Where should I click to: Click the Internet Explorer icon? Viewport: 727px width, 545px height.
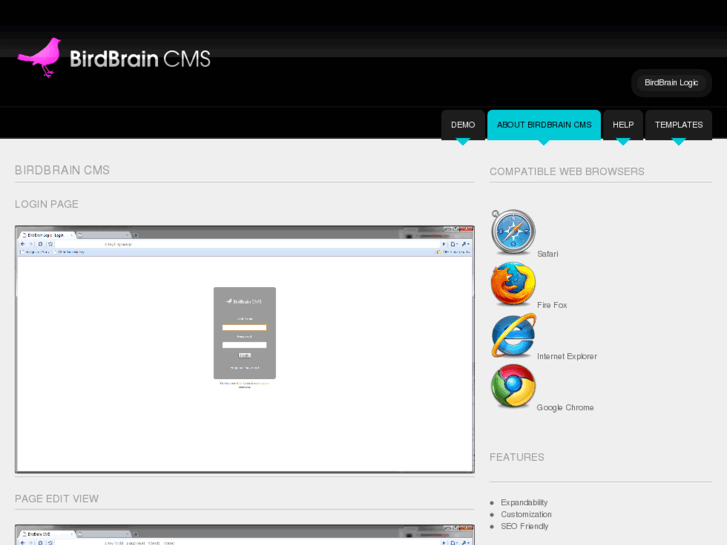(x=513, y=335)
